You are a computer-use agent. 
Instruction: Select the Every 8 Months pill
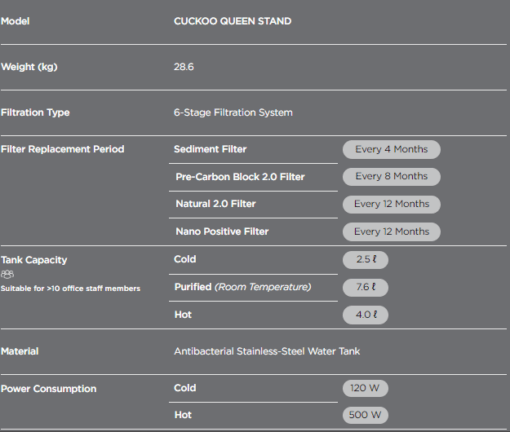(391, 177)
